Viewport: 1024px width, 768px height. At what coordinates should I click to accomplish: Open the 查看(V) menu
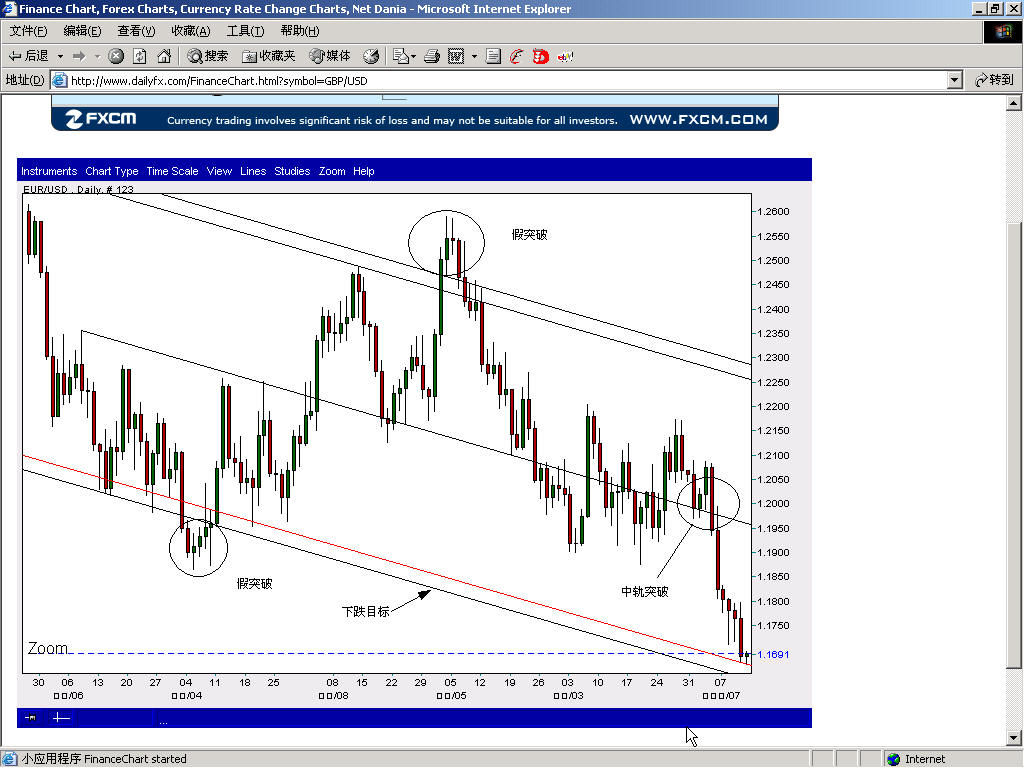[x=136, y=31]
